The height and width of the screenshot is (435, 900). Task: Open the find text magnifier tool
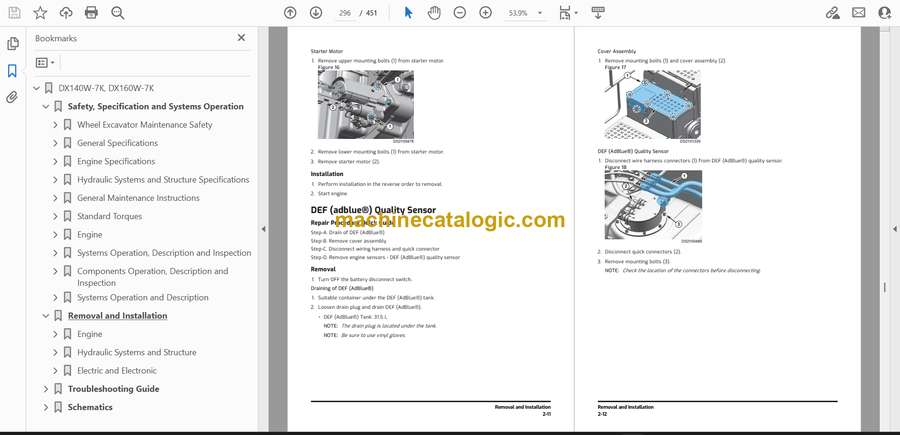pyautogui.click(x=118, y=13)
